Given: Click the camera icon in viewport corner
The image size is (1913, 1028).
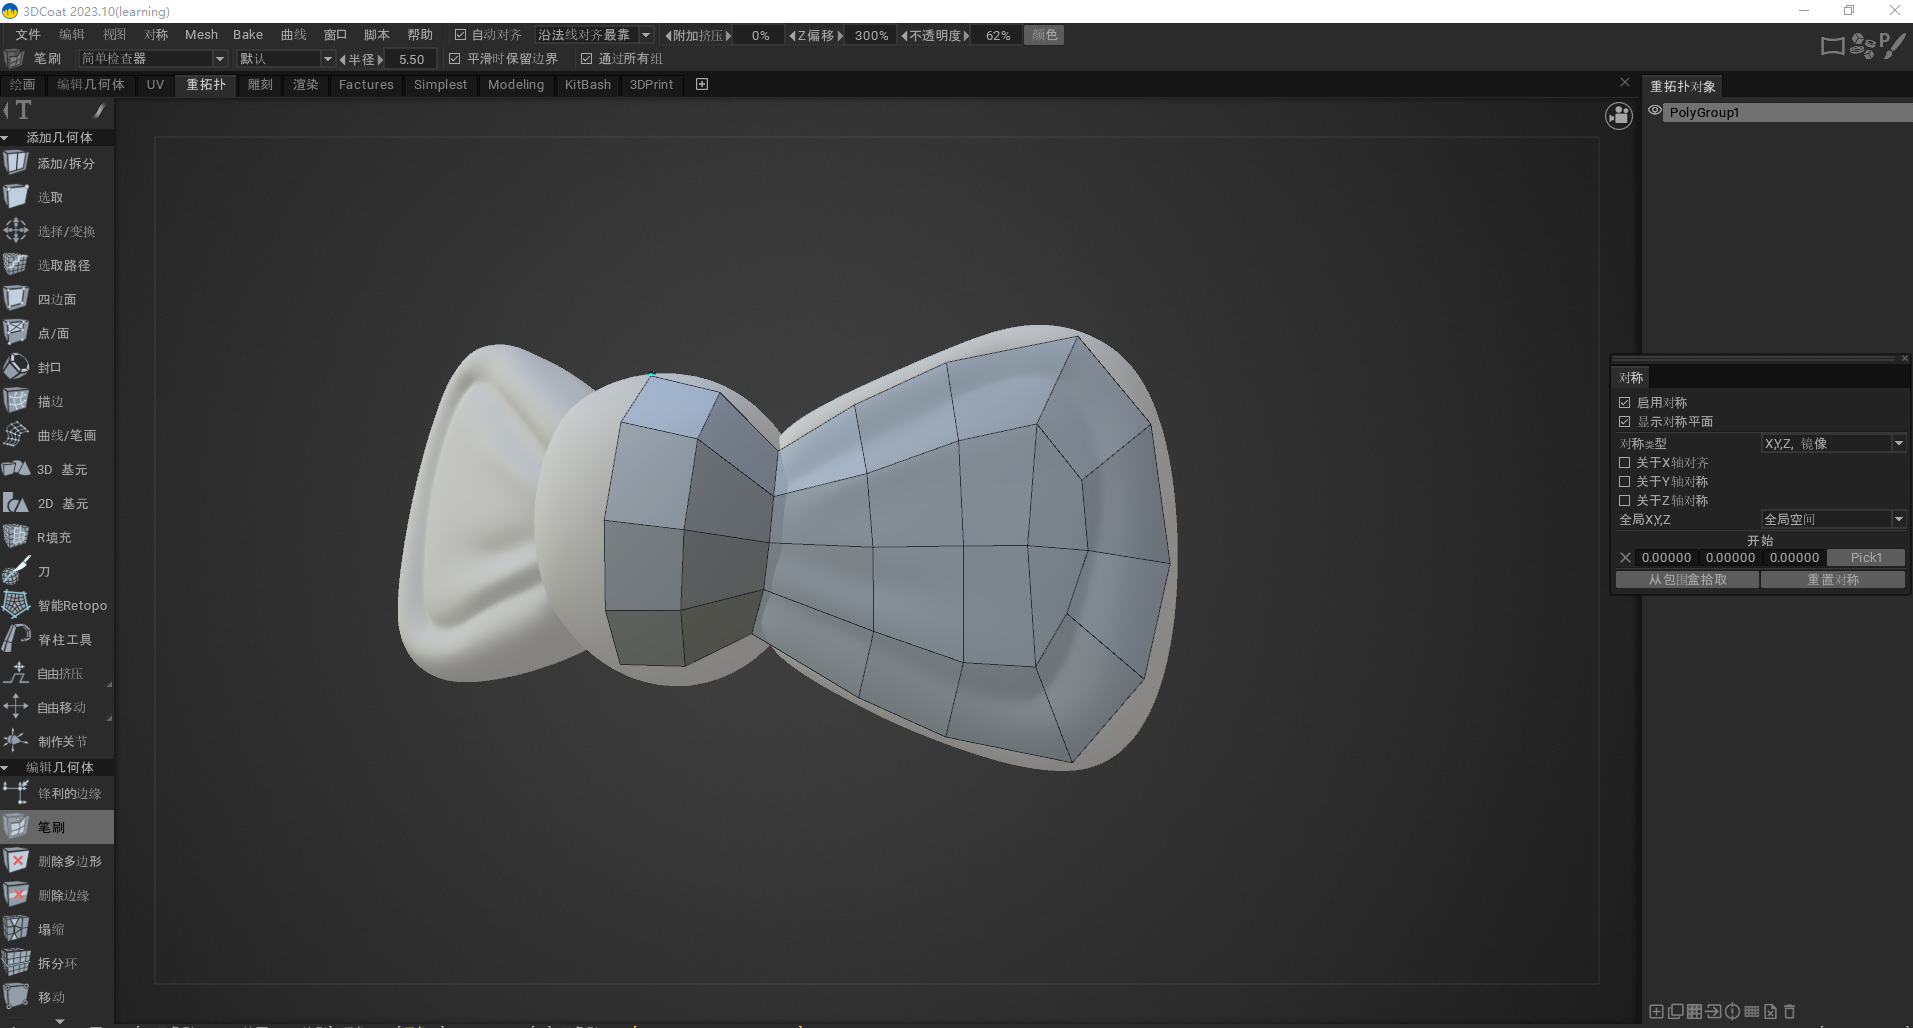Looking at the screenshot, I should click(1618, 116).
